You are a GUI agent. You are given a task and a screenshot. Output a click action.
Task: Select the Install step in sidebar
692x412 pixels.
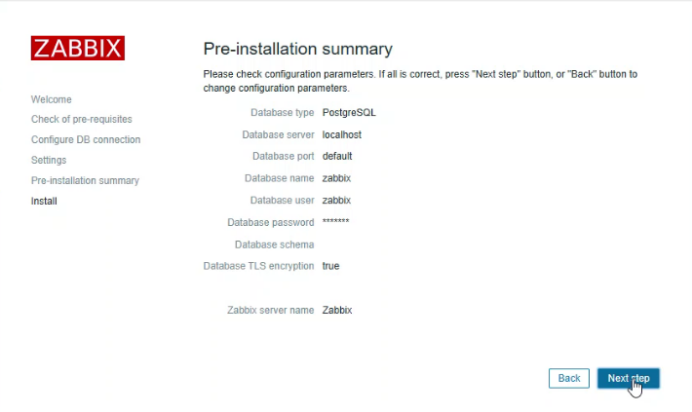coord(44,201)
